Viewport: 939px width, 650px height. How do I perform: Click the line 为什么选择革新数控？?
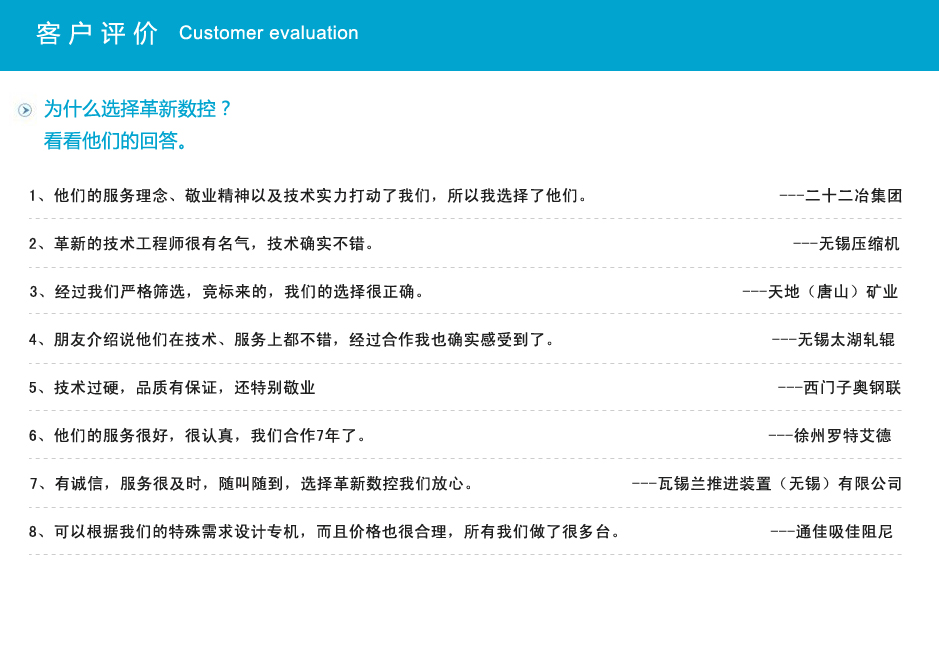[x=138, y=109]
